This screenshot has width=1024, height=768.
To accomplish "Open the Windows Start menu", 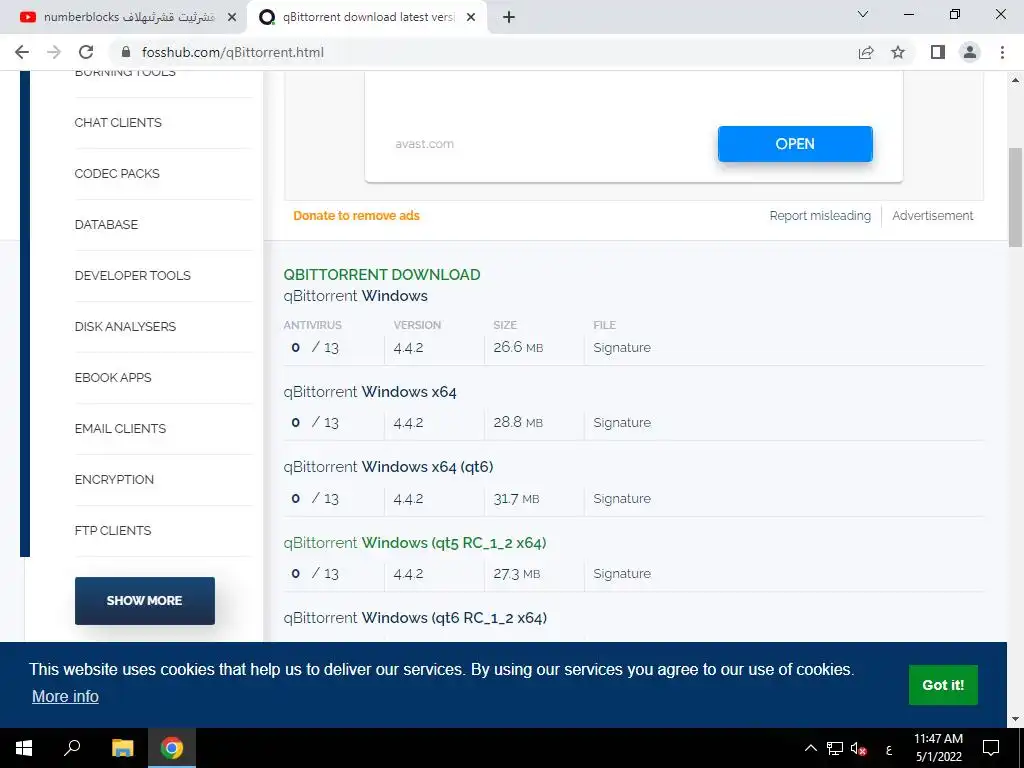I will (x=24, y=748).
